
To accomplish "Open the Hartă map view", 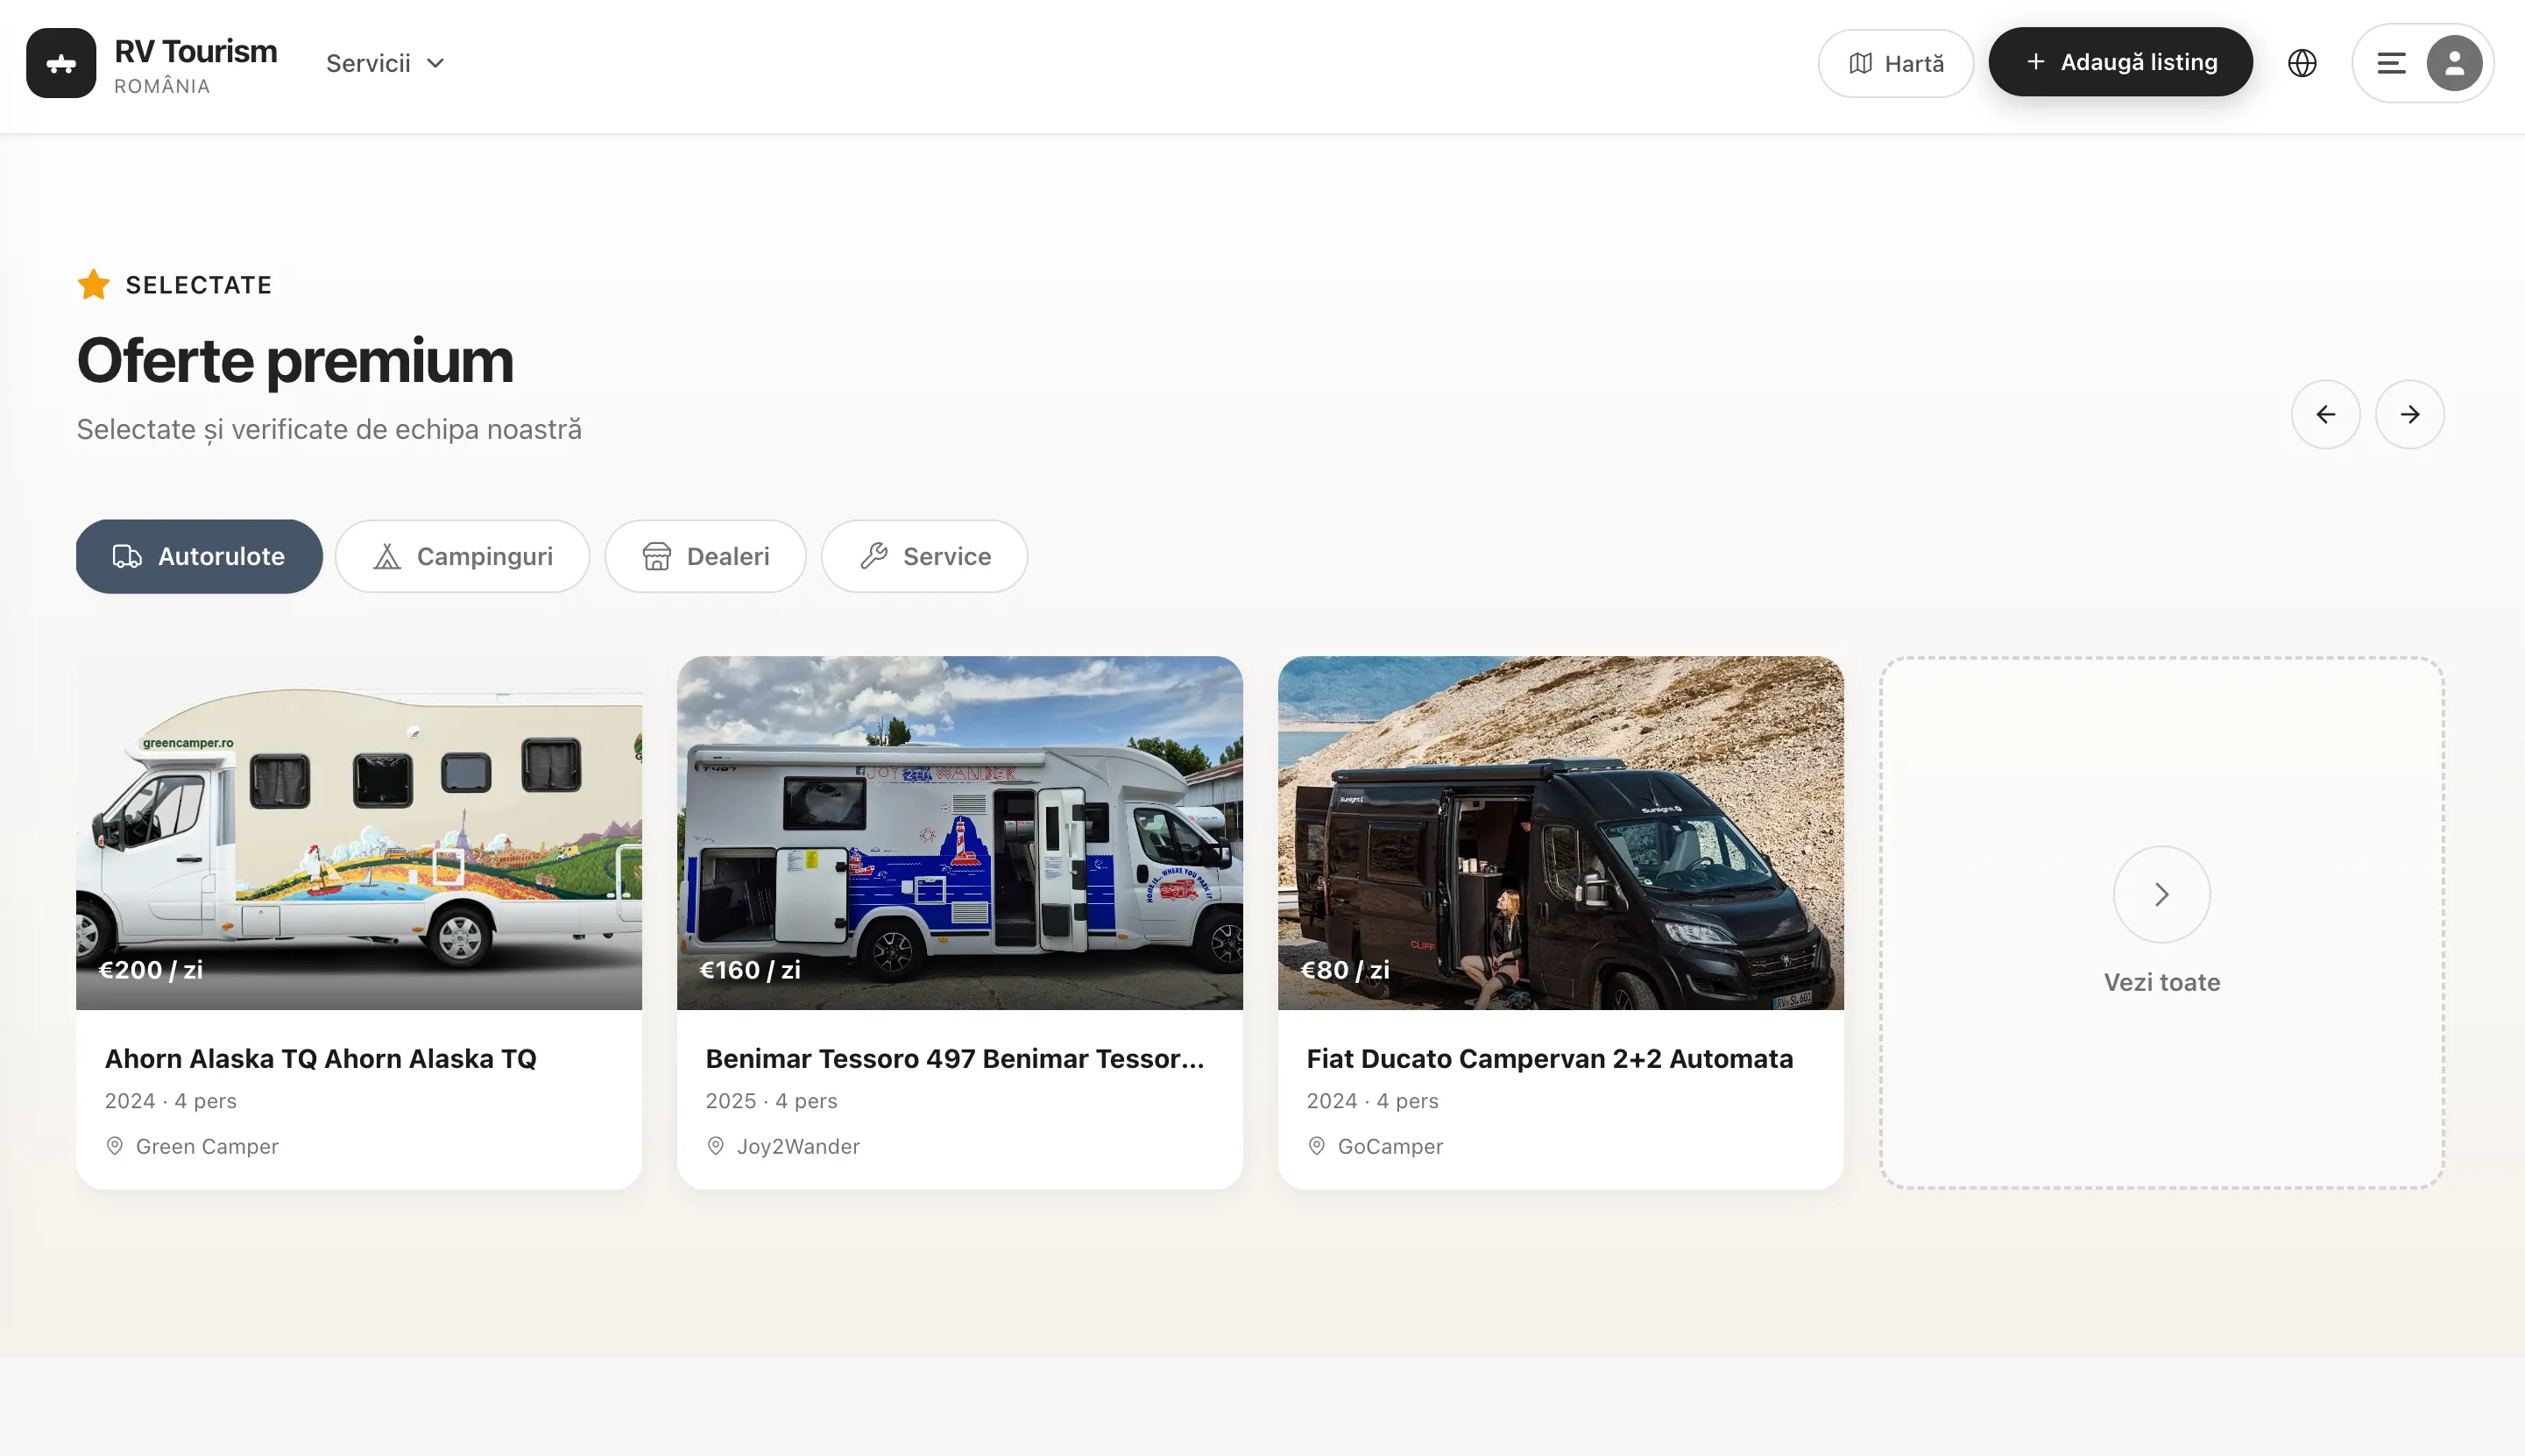I will [1895, 63].
